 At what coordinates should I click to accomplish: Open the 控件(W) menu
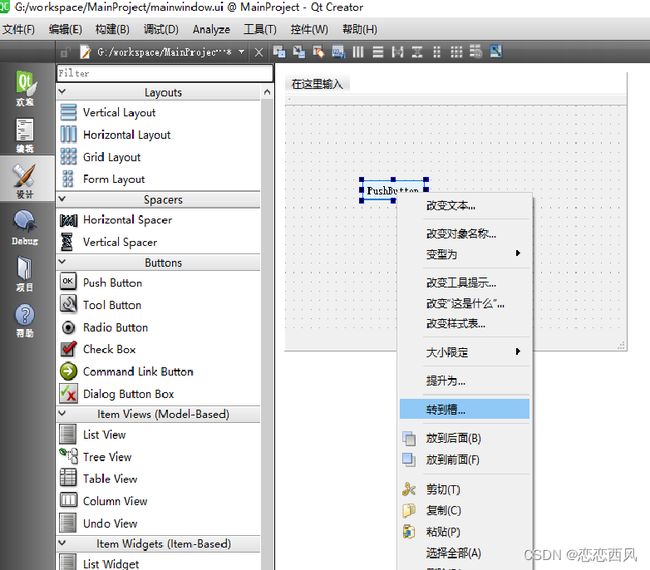click(x=309, y=29)
